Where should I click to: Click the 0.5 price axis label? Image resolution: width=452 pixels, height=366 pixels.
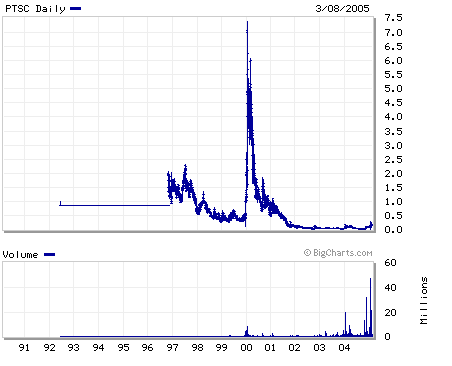393,216
